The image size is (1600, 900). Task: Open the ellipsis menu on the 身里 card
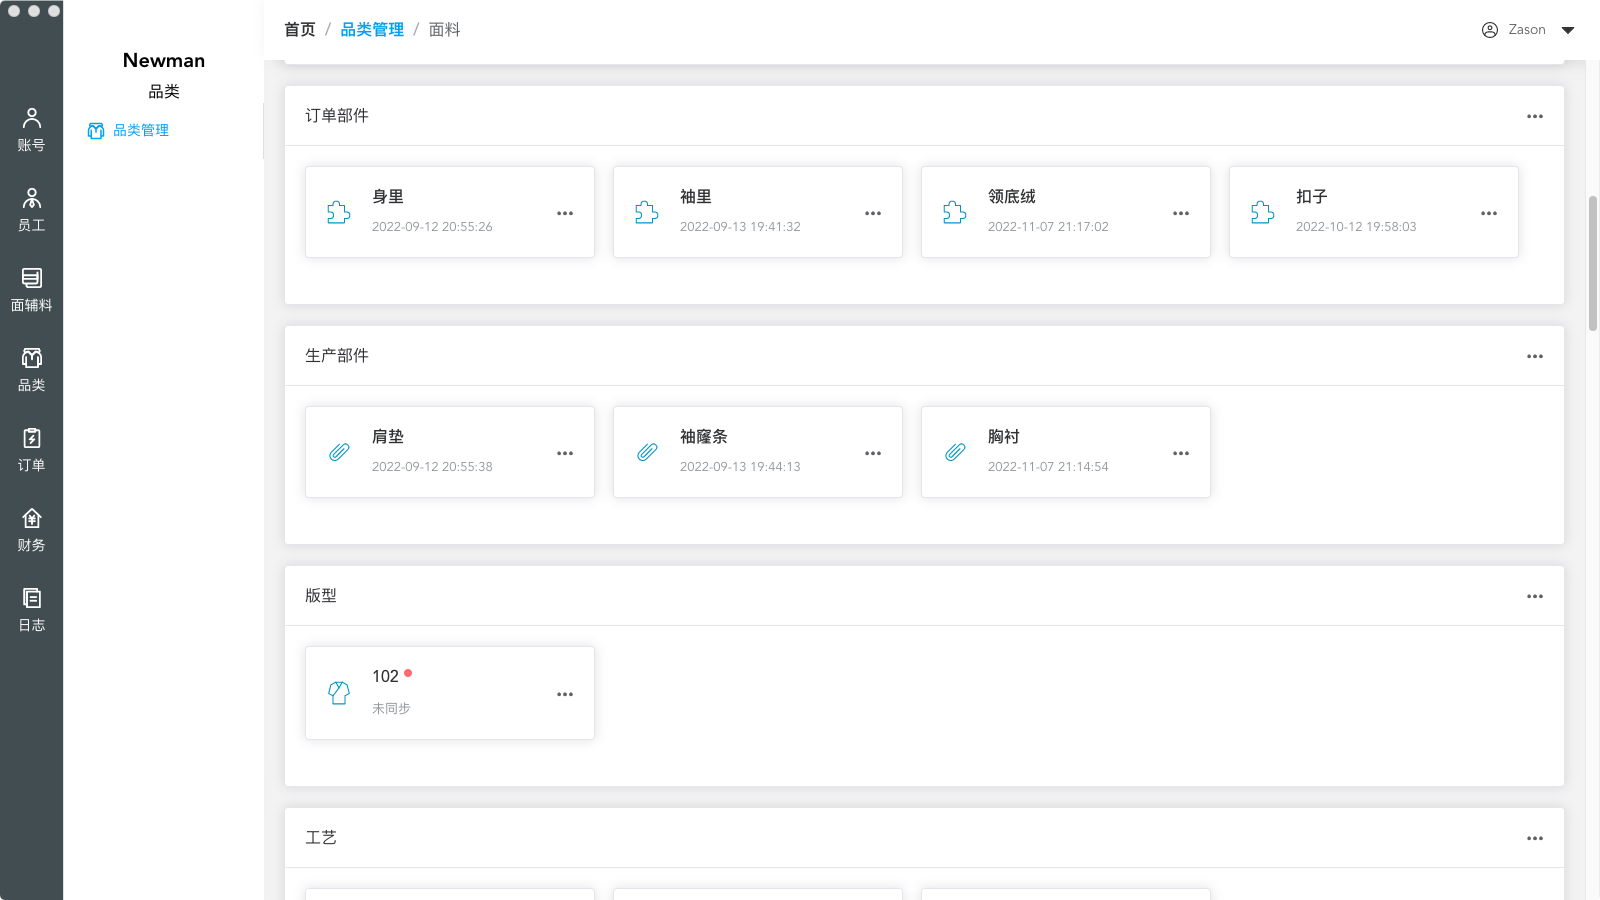click(x=565, y=213)
